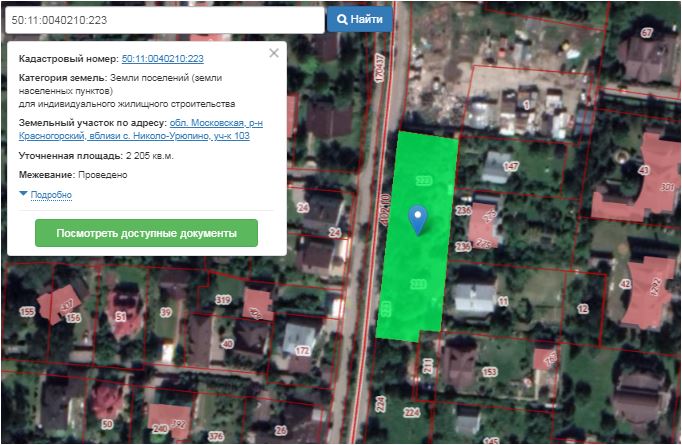Image resolution: width=682 pixels, height=445 pixels.
Task: Close the cadastral info panel
Action: [x=274, y=54]
